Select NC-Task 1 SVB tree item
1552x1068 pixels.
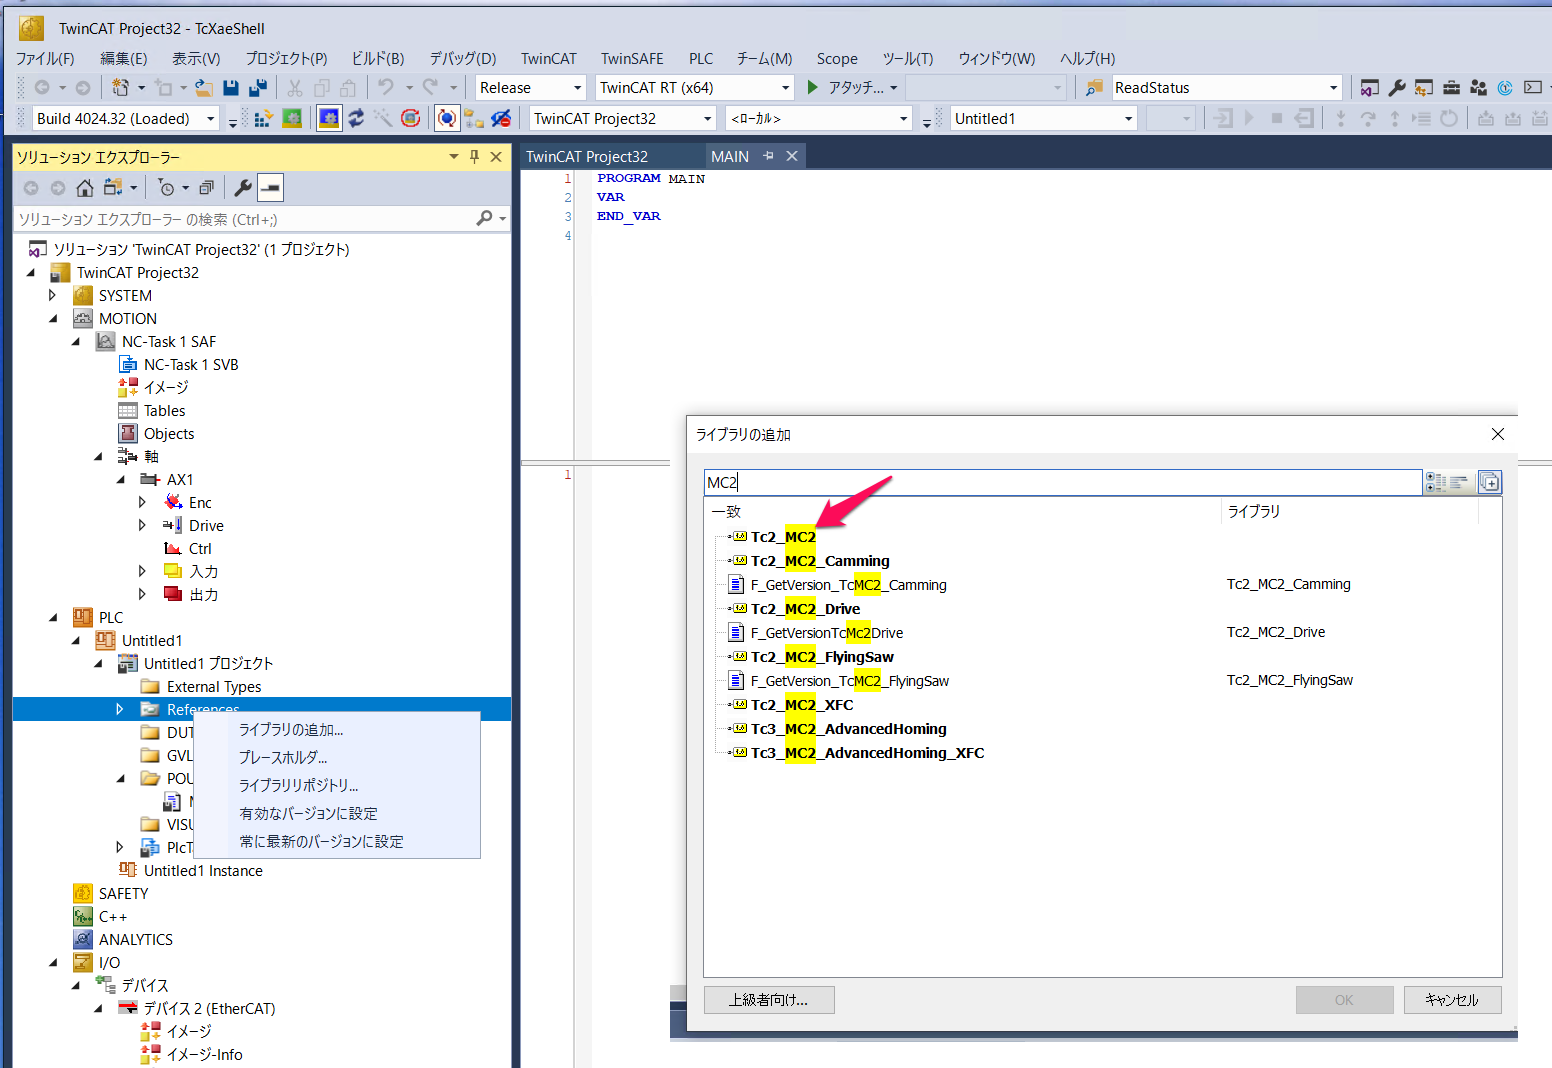191,365
